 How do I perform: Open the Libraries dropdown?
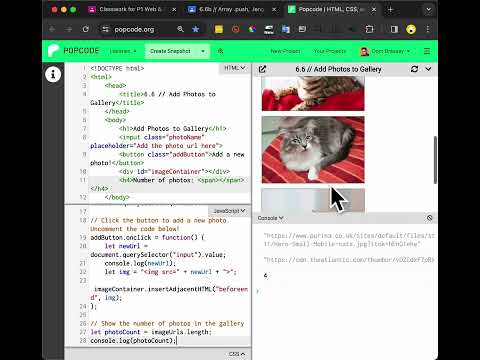tap(123, 51)
